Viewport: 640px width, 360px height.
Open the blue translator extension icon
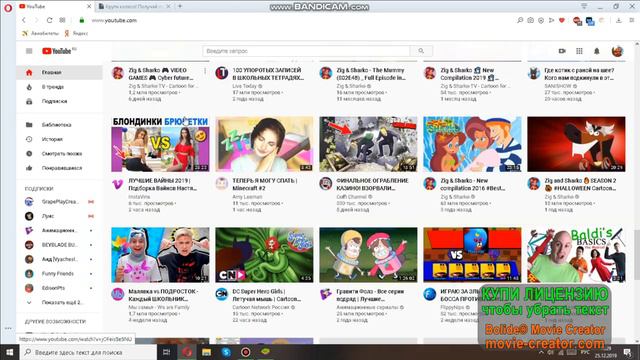click(590, 21)
